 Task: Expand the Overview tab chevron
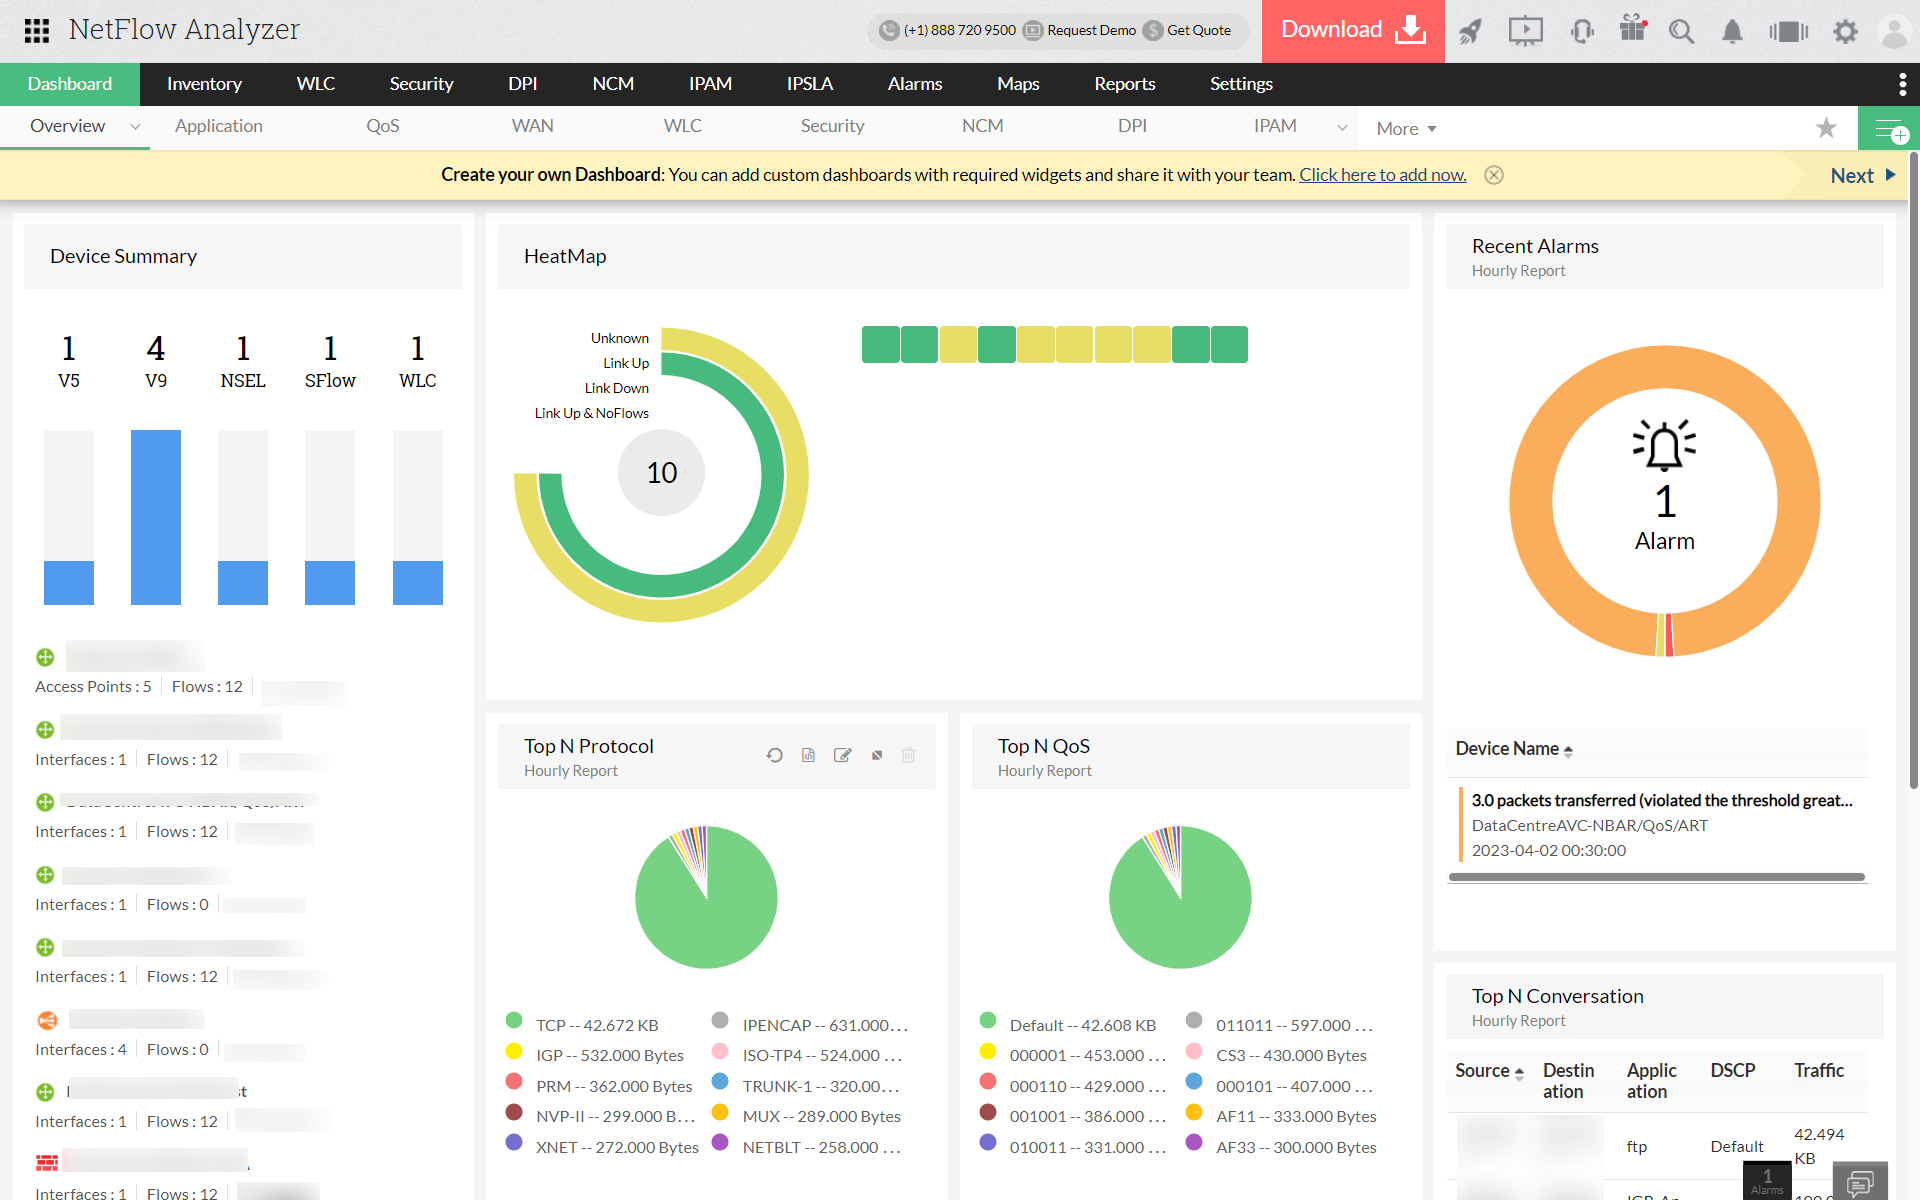click(x=136, y=127)
